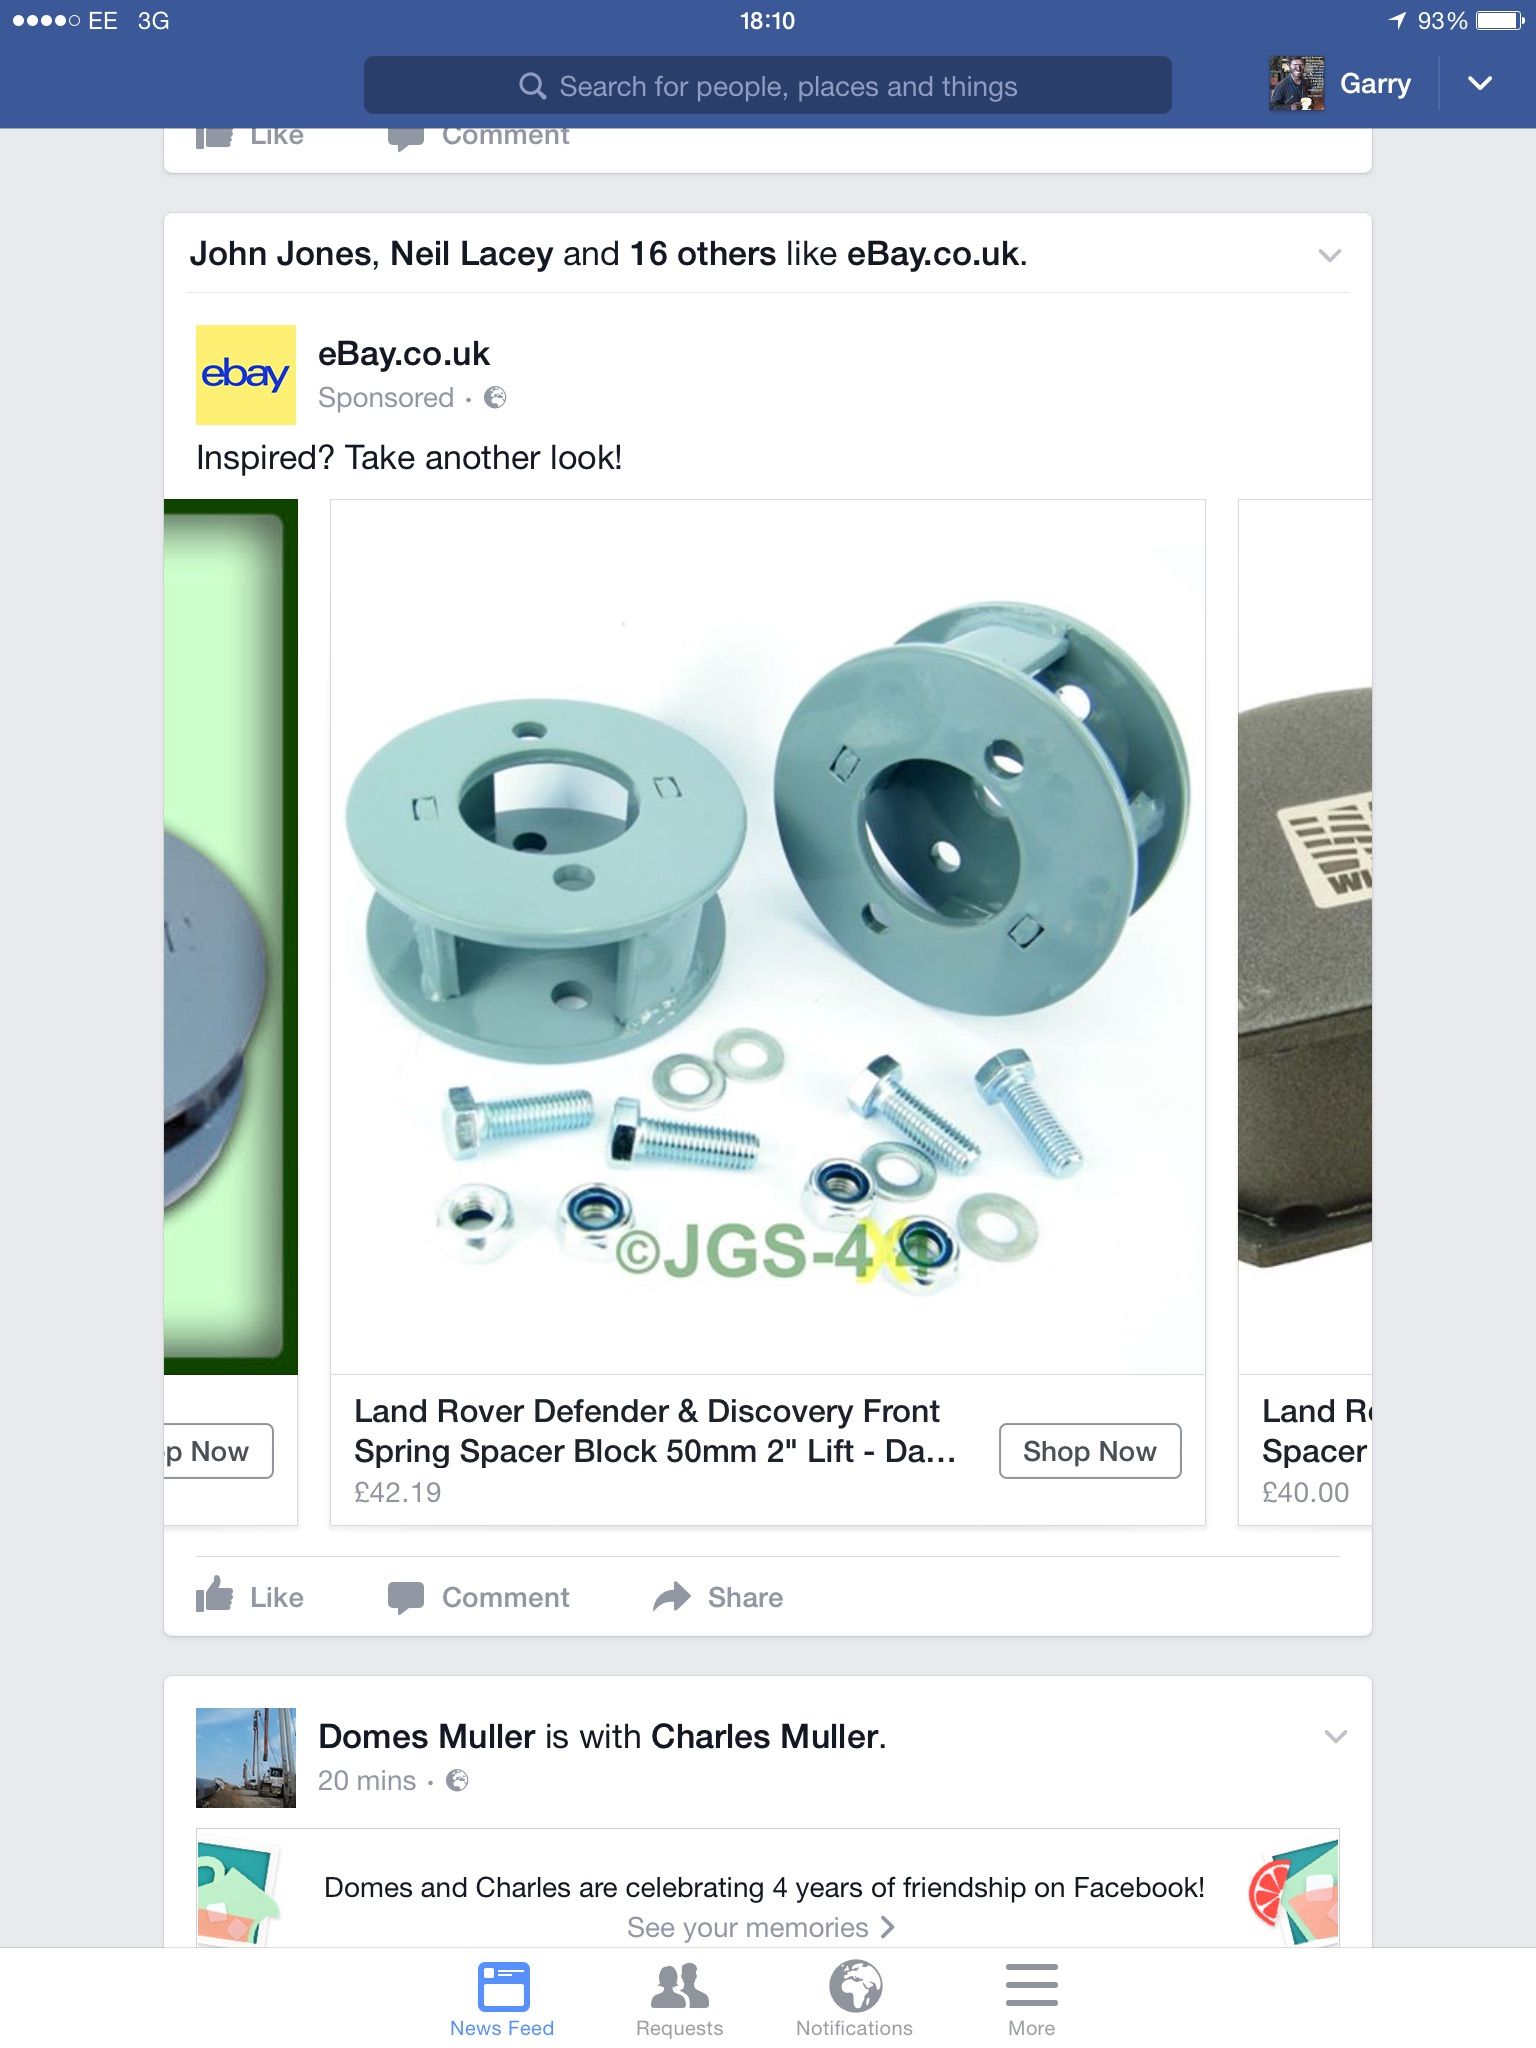Open the More menu tab
This screenshot has height=2048, width=1536.
[1032, 1999]
